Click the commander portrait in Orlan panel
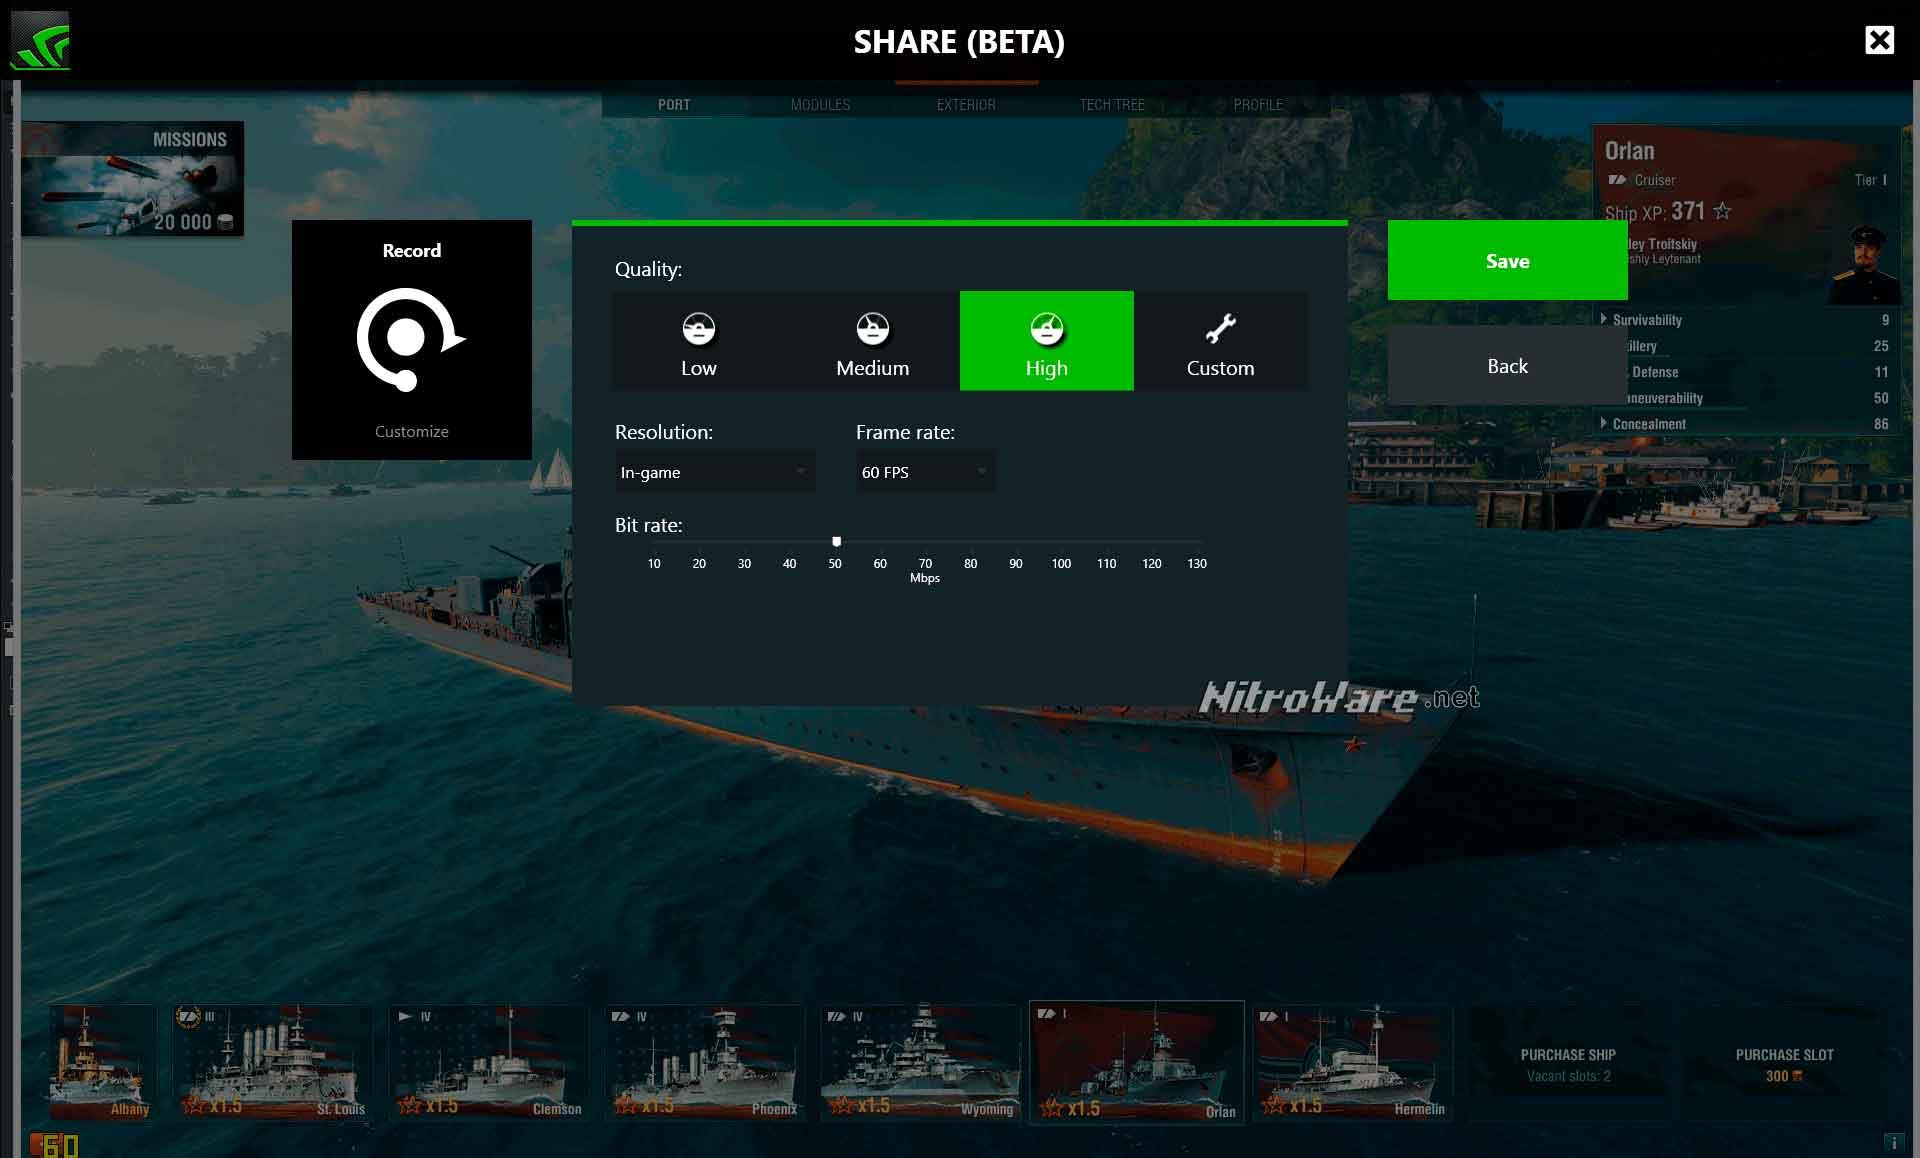 click(1865, 265)
